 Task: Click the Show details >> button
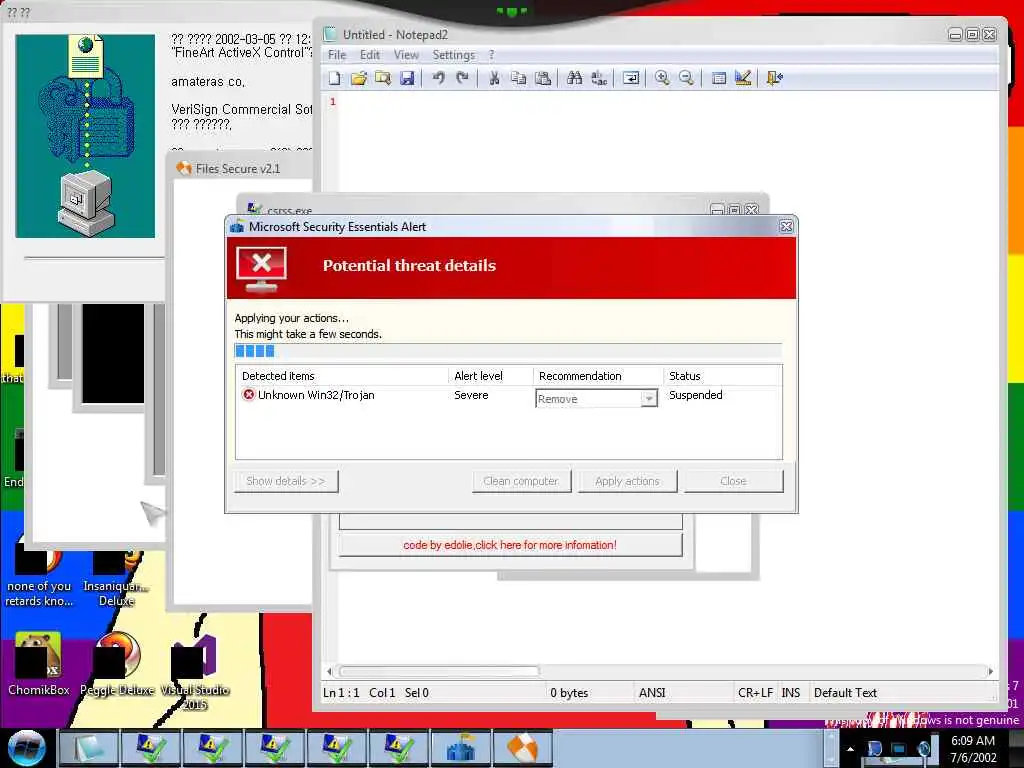286,481
